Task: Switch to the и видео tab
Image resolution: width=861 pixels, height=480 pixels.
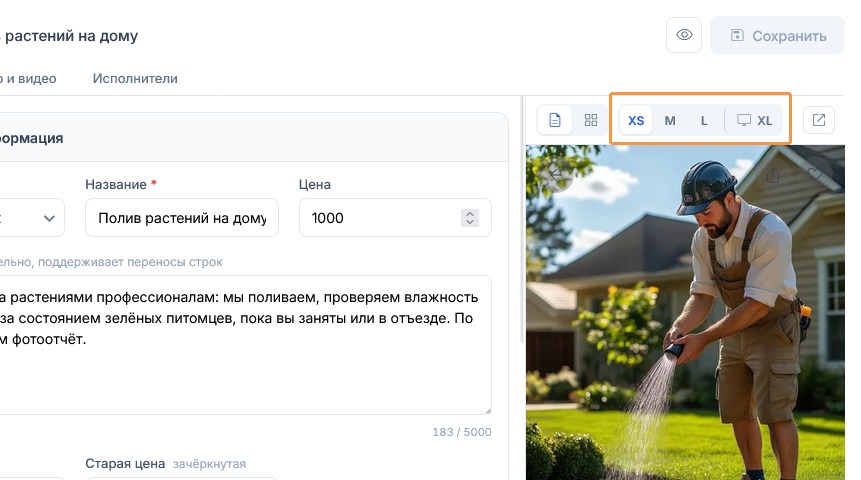Action: [x=29, y=79]
